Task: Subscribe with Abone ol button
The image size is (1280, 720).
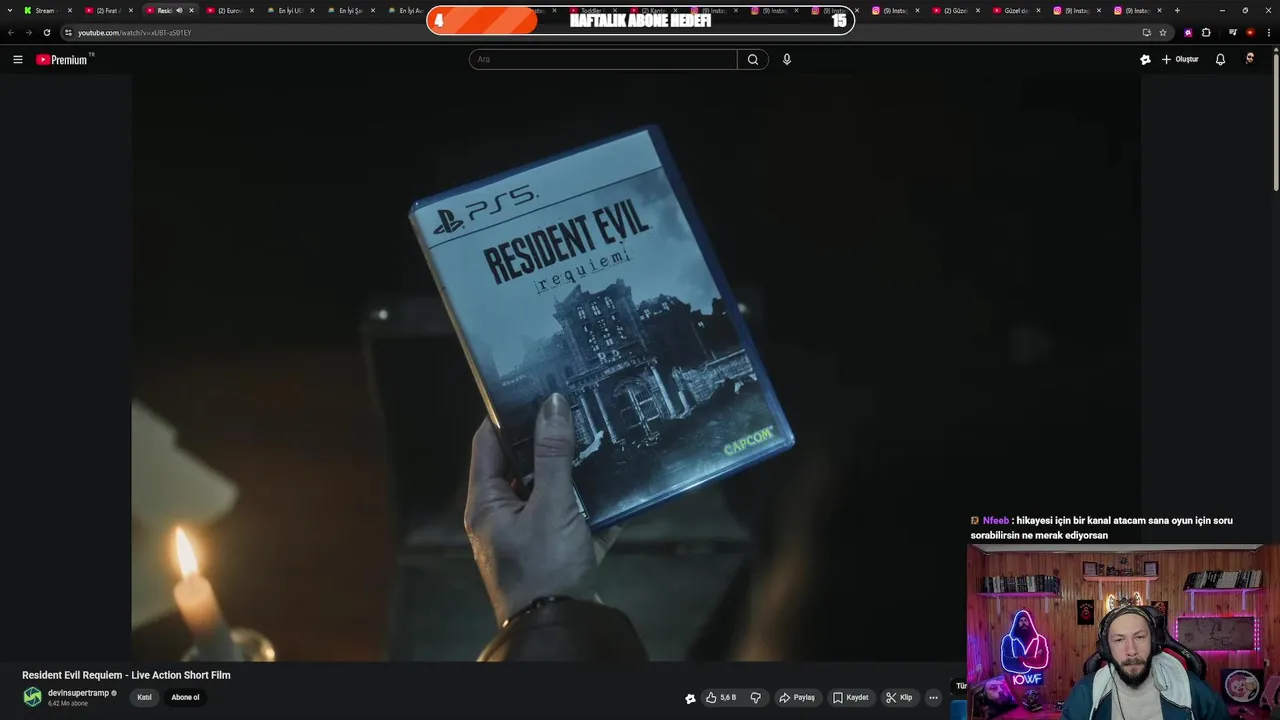Action: (x=185, y=698)
